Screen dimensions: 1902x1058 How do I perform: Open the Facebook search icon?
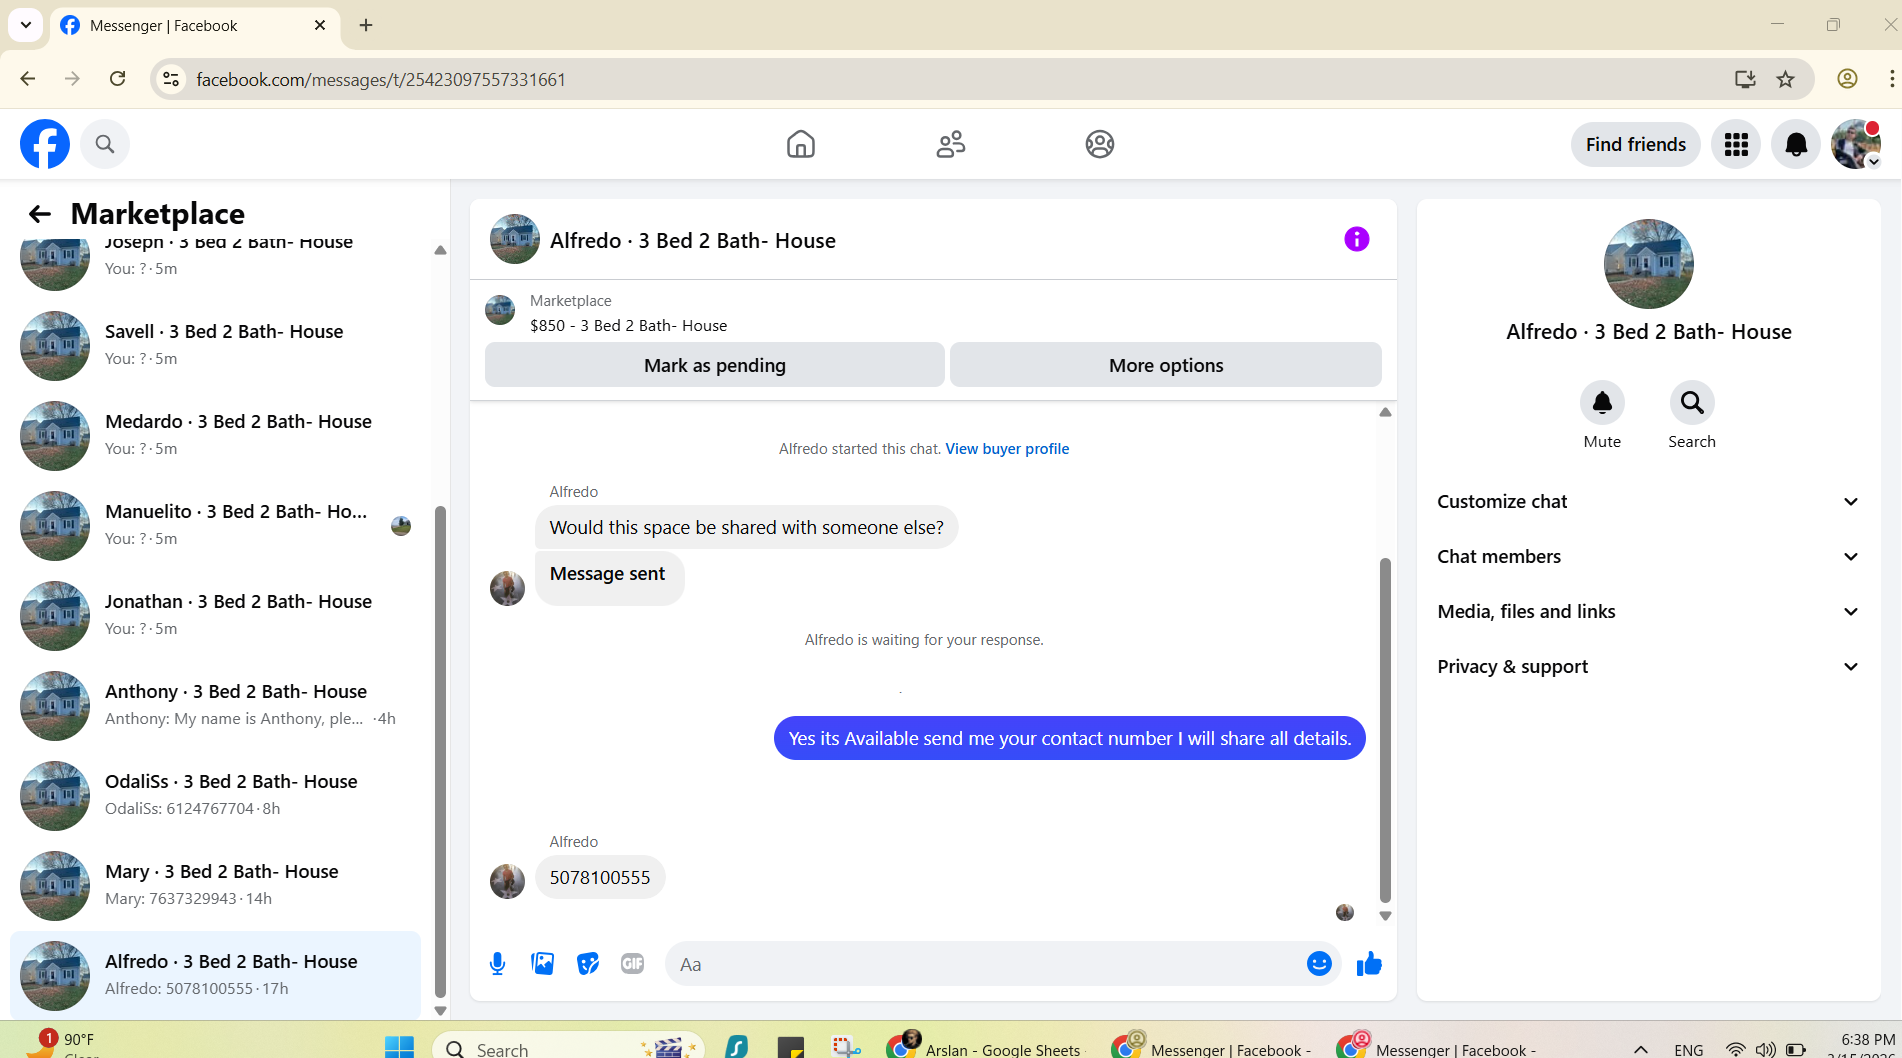(105, 144)
